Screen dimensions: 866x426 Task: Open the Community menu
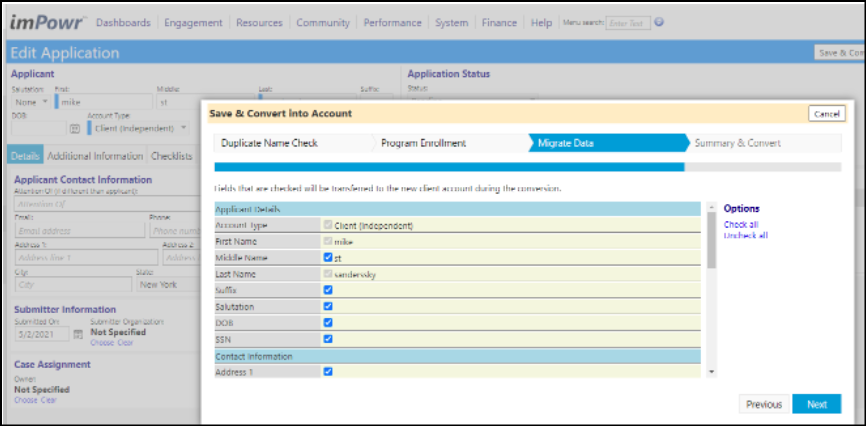(x=323, y=23)
